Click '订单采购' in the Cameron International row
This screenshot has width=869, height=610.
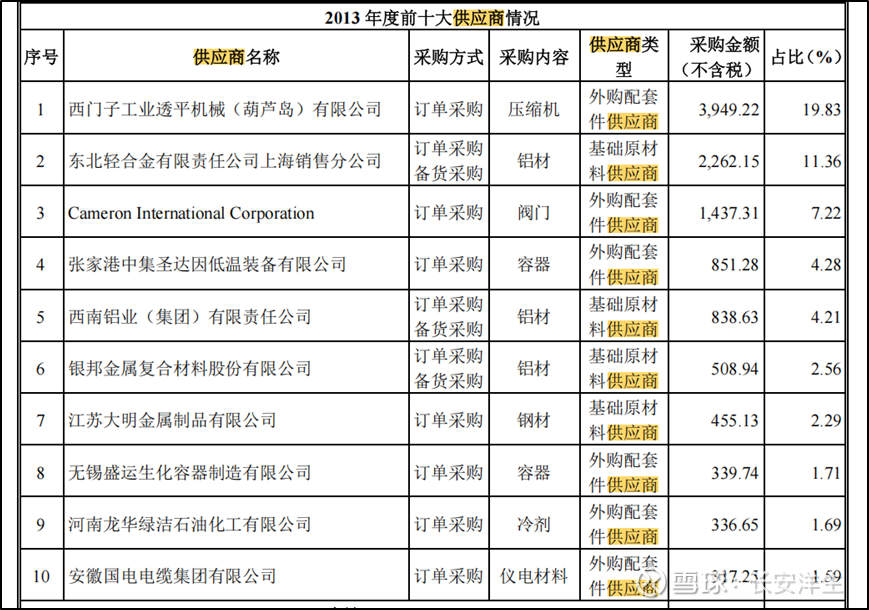[x=448, y=213]
